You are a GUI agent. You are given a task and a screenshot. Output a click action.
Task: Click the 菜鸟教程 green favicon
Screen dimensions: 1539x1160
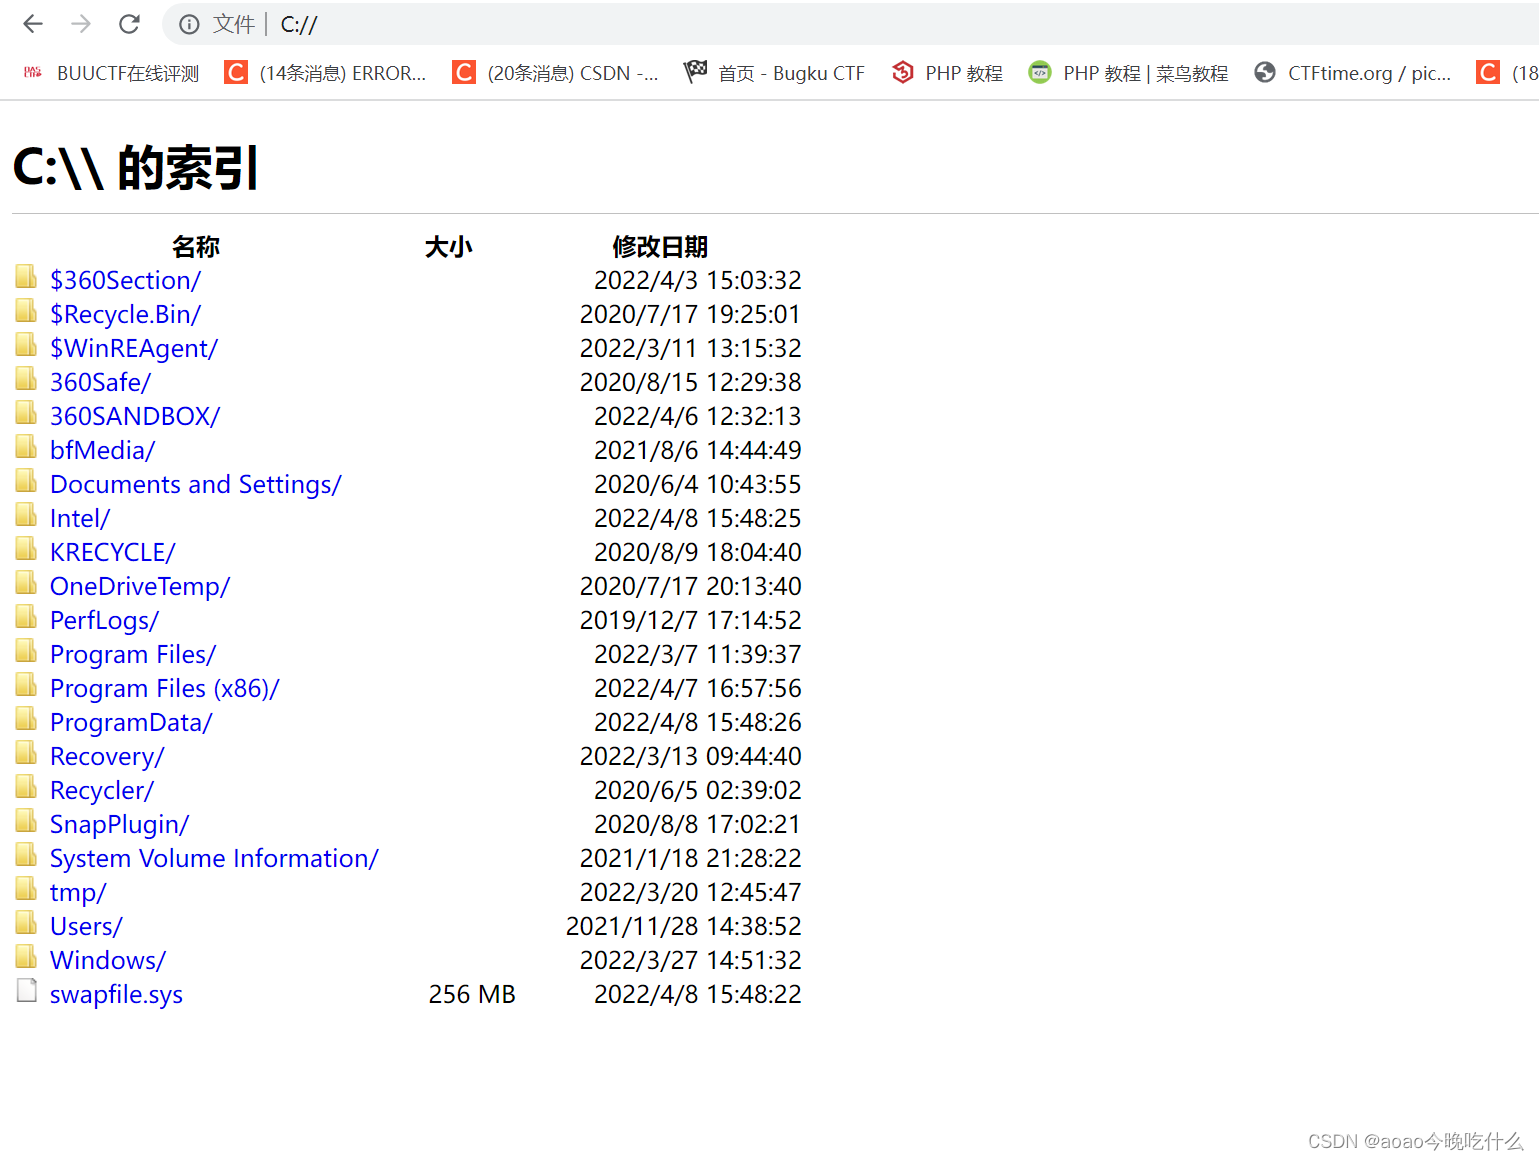(1040, 72)
